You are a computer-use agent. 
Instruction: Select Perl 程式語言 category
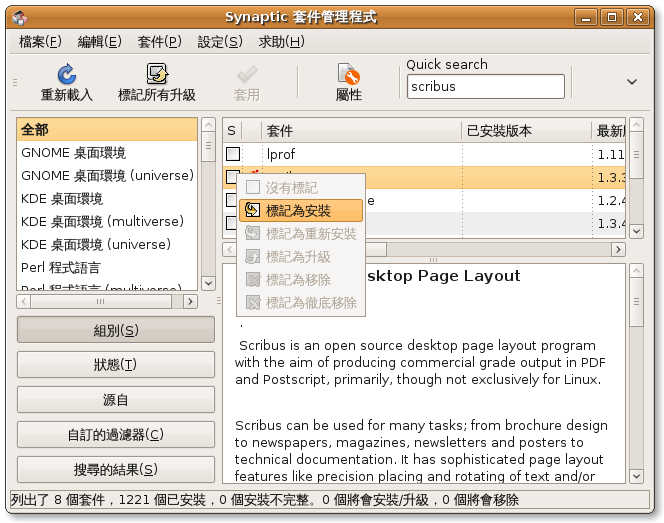tap(107, 268)
